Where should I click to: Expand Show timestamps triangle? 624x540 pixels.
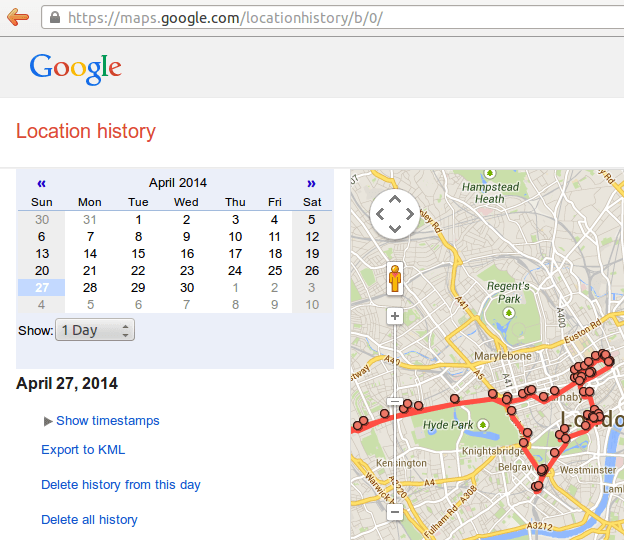[x=48, y=421]
